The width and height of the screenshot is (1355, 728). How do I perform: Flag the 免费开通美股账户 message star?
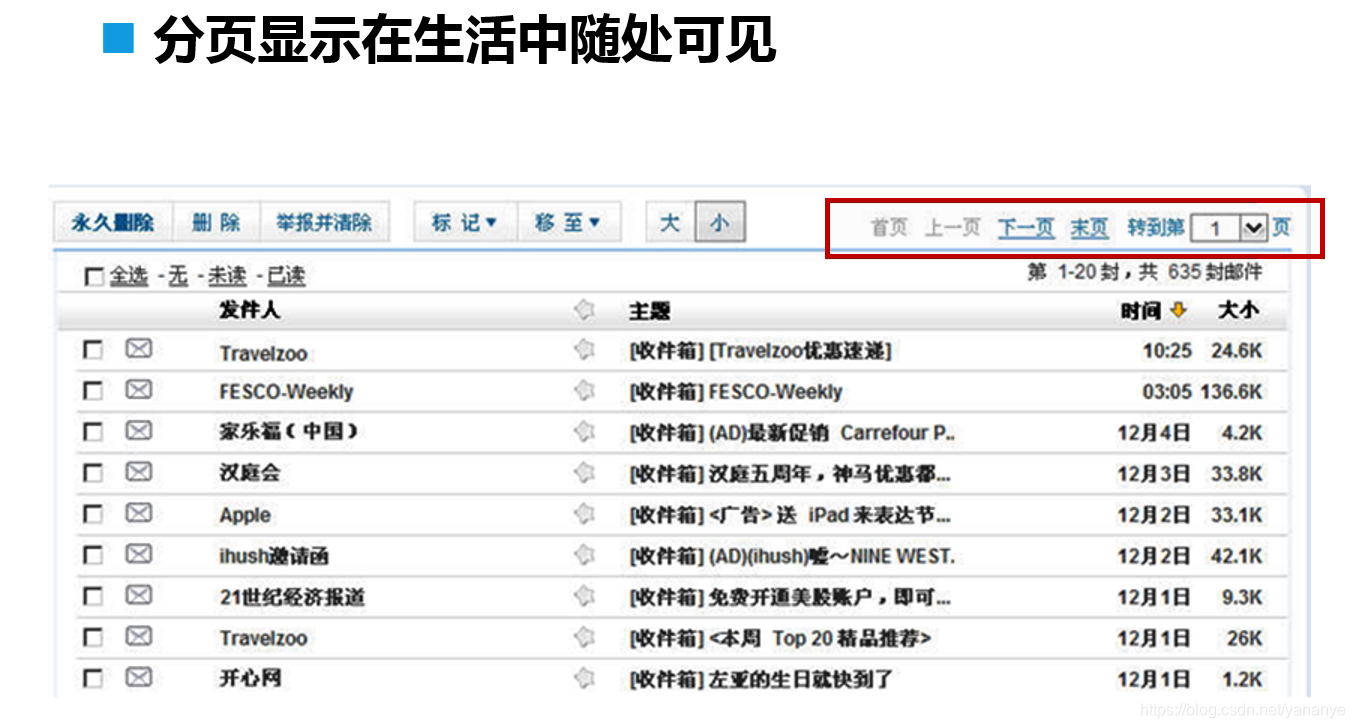(x=584, y=597)
